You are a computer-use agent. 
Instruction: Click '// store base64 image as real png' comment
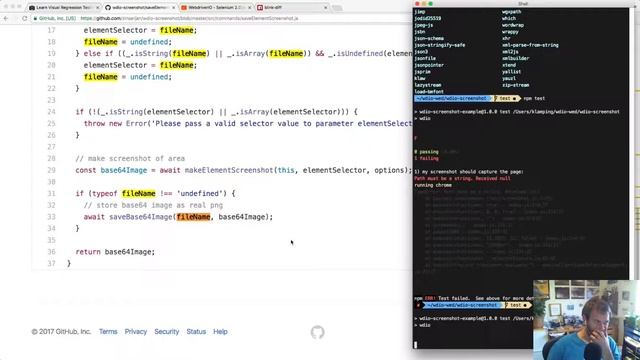click(x=153, y=205)
